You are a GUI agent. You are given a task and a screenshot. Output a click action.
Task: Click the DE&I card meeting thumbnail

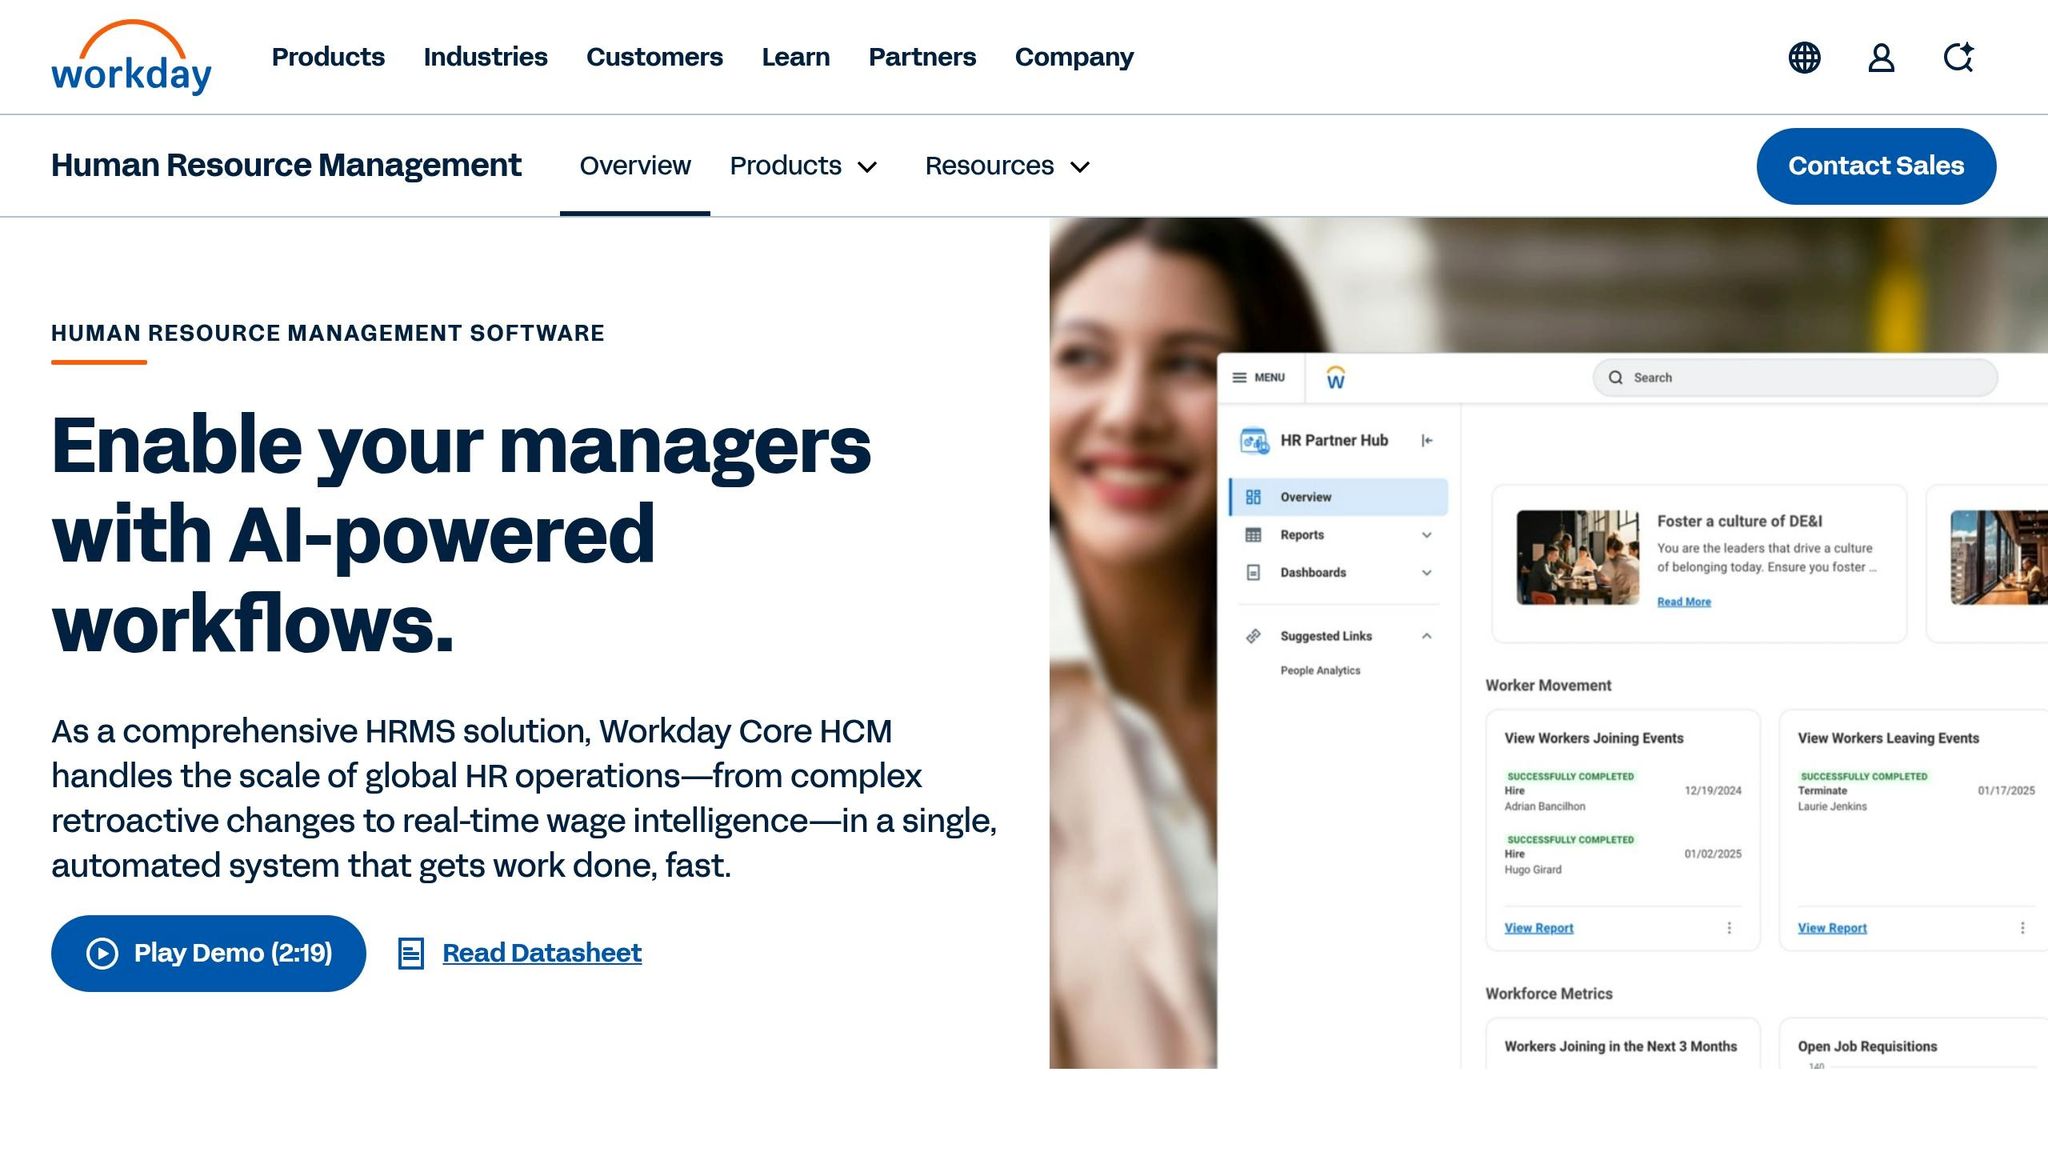coord(1577,558)
